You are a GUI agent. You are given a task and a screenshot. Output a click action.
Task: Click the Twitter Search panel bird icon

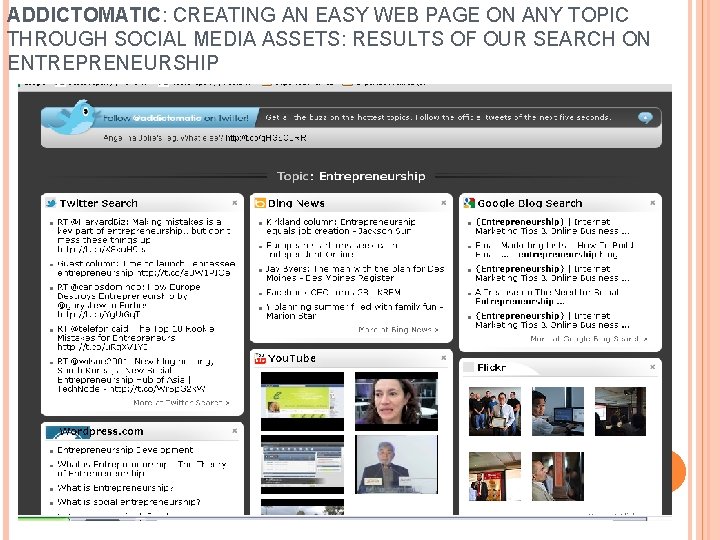click(x=51, y=203)
